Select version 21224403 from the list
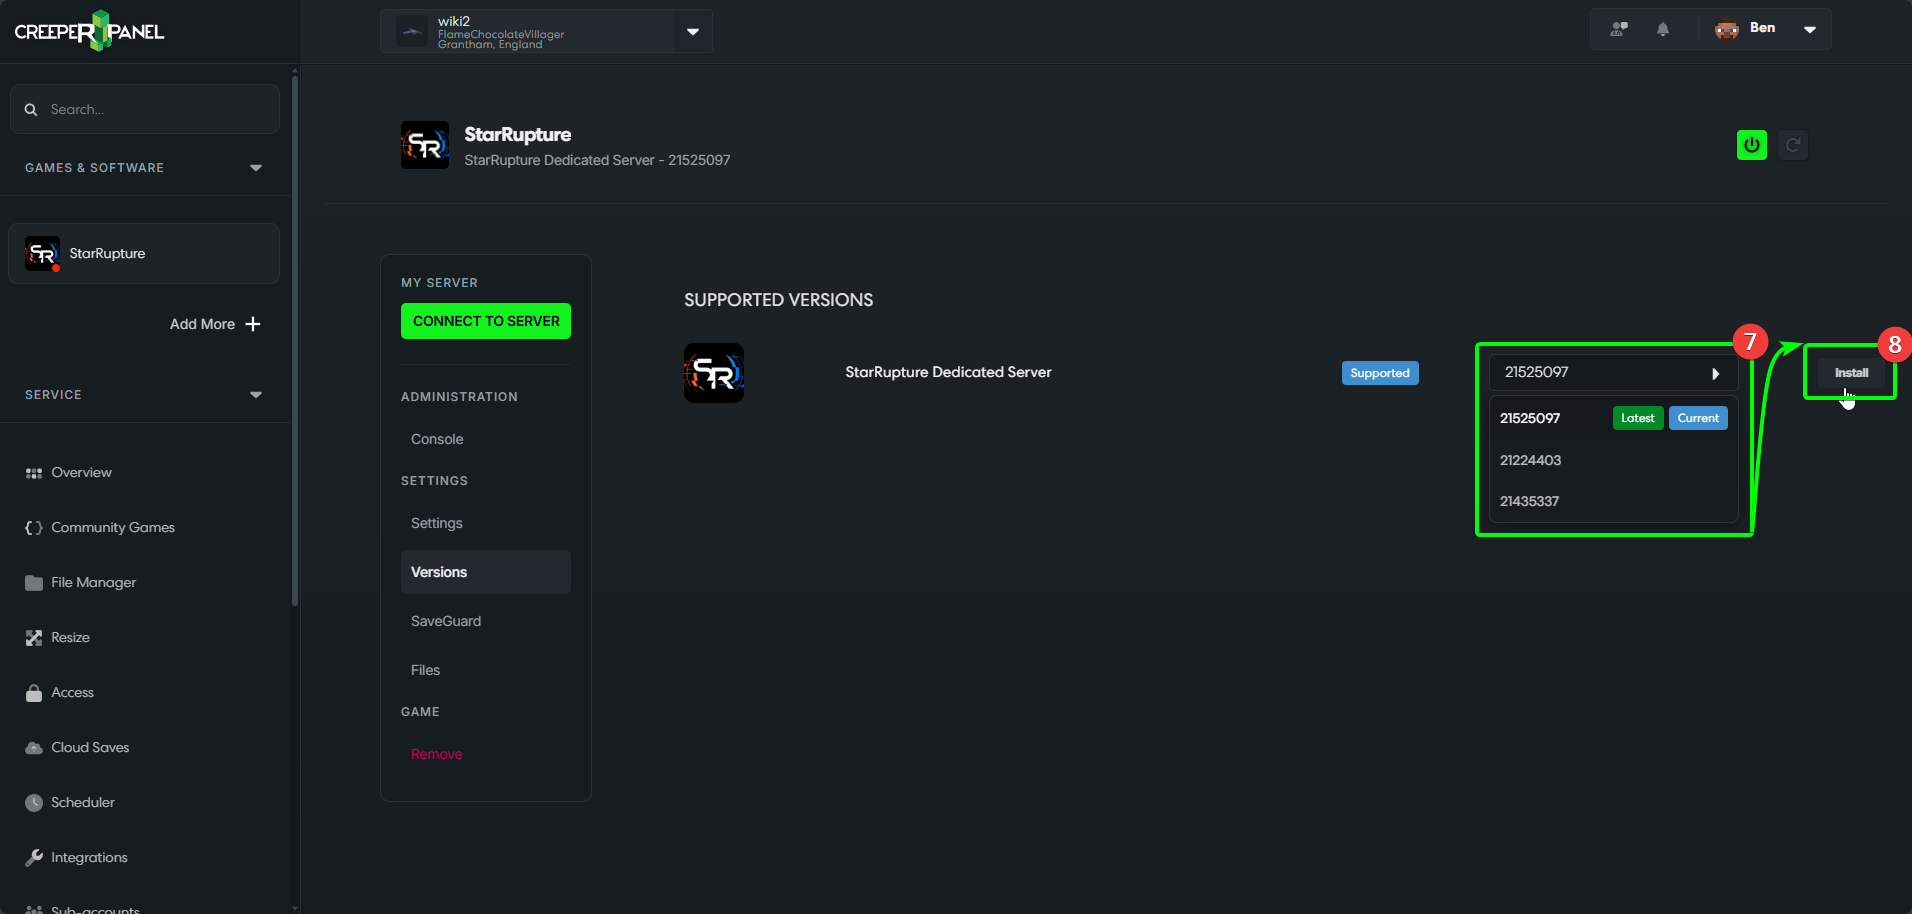The image size is (1912, 914). 1530,460
